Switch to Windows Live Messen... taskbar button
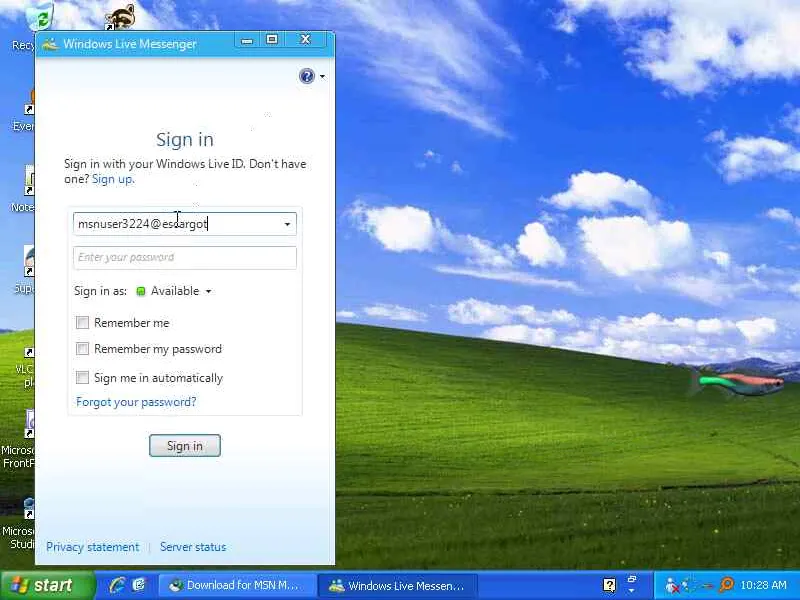 click(397, 585)
